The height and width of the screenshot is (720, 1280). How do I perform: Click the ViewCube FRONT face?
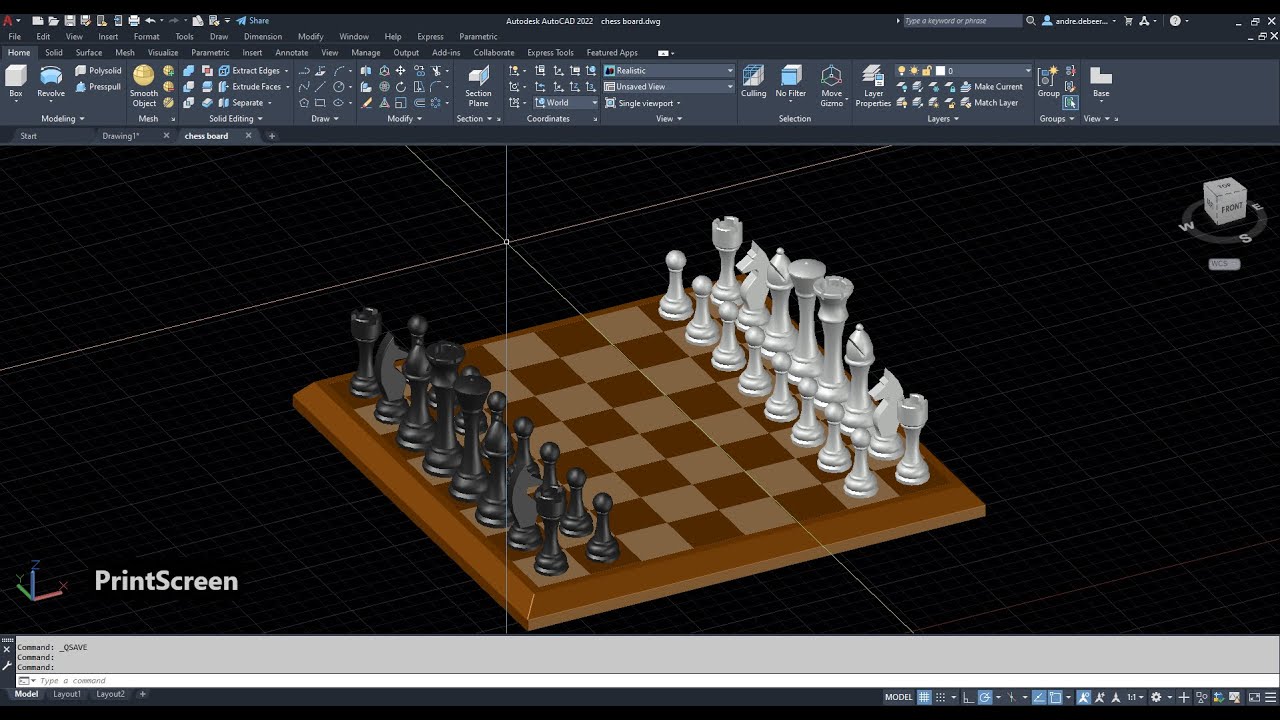click(x=1231, y=207)
